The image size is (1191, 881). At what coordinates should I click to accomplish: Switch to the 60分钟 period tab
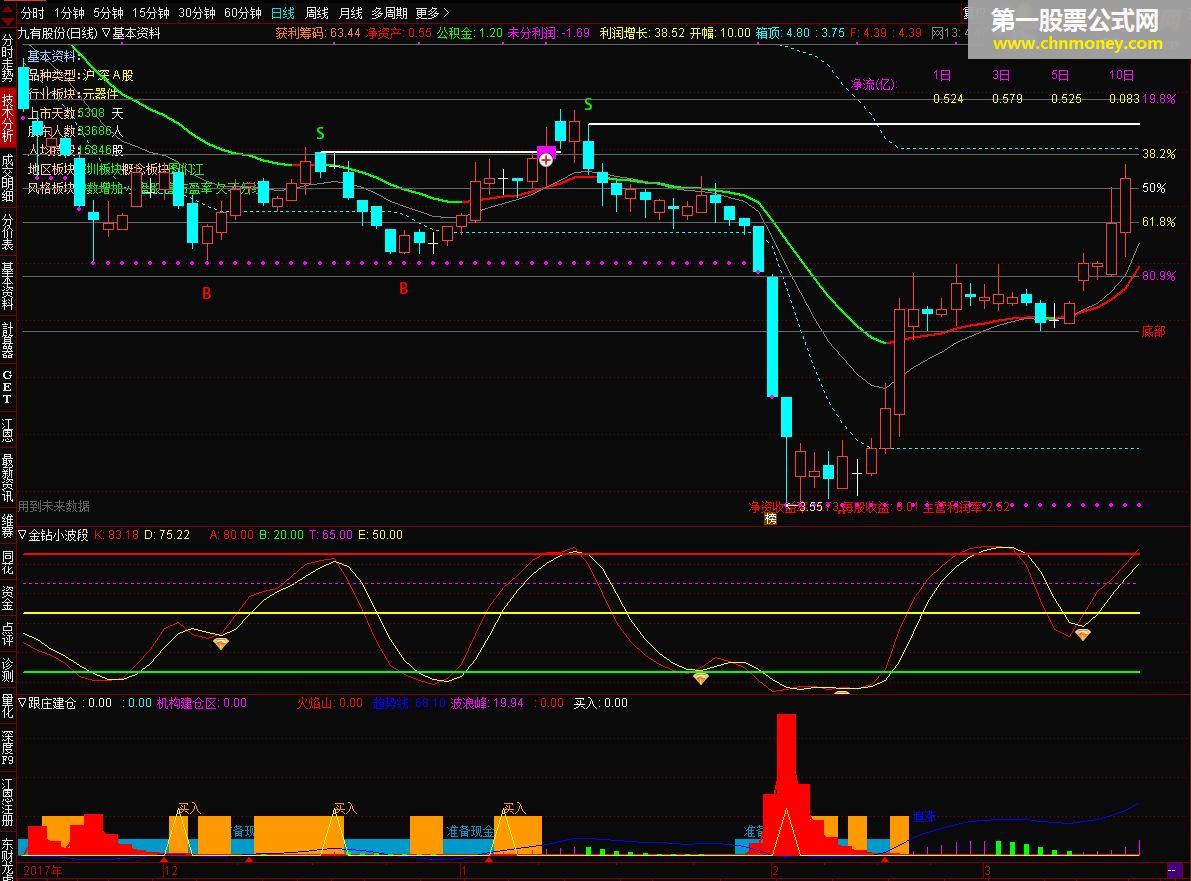[x=243, y=13]
